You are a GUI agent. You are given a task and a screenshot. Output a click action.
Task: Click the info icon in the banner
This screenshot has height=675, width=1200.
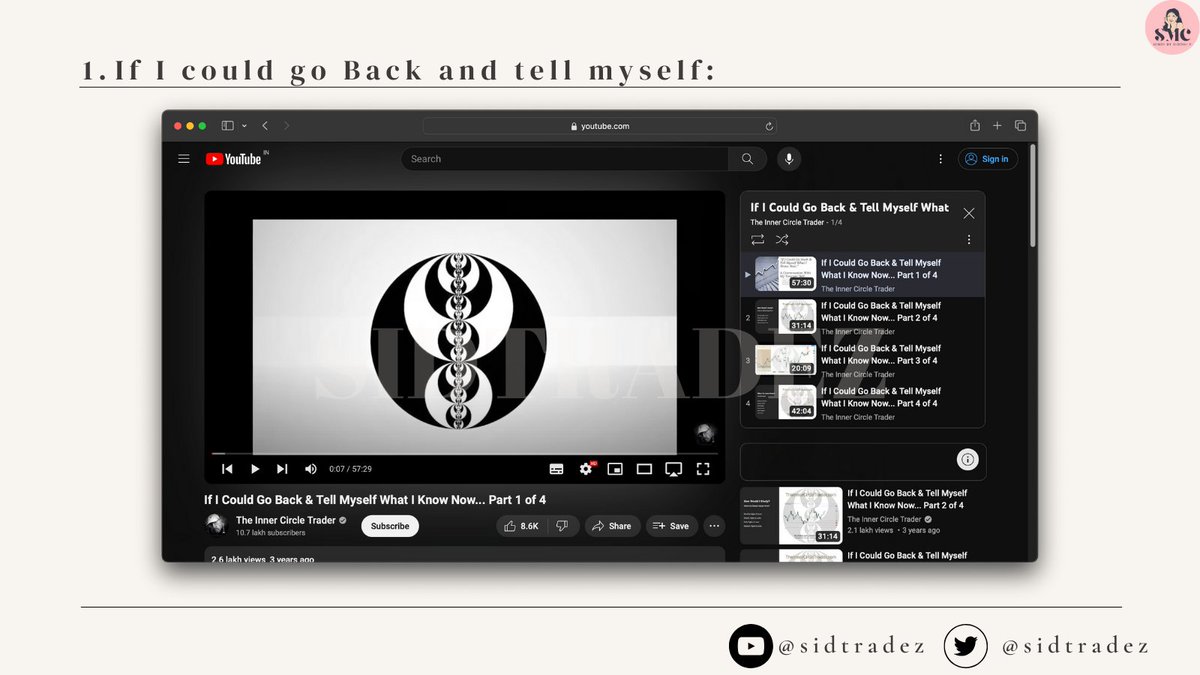[x=967, y=460]
